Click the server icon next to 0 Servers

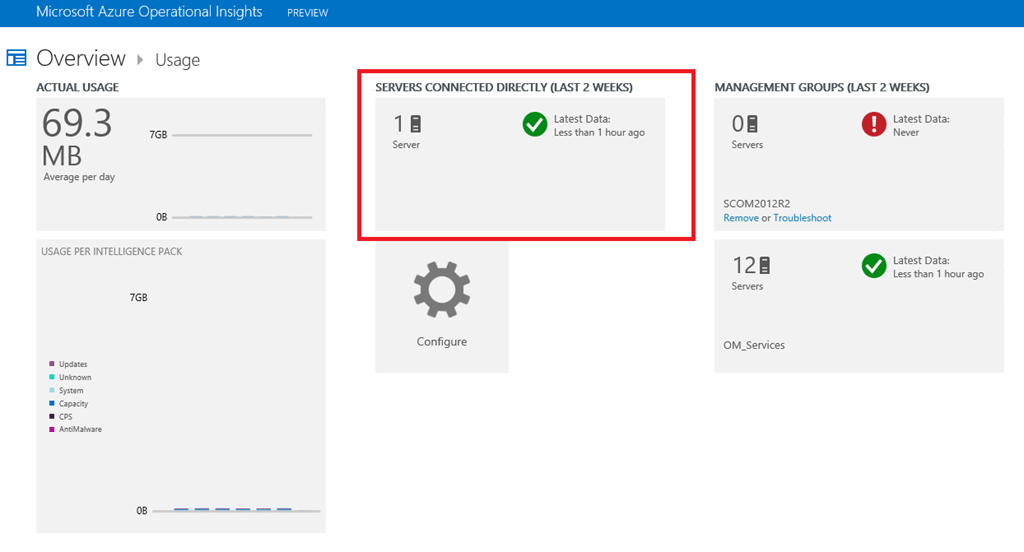[x=752, y=123]
